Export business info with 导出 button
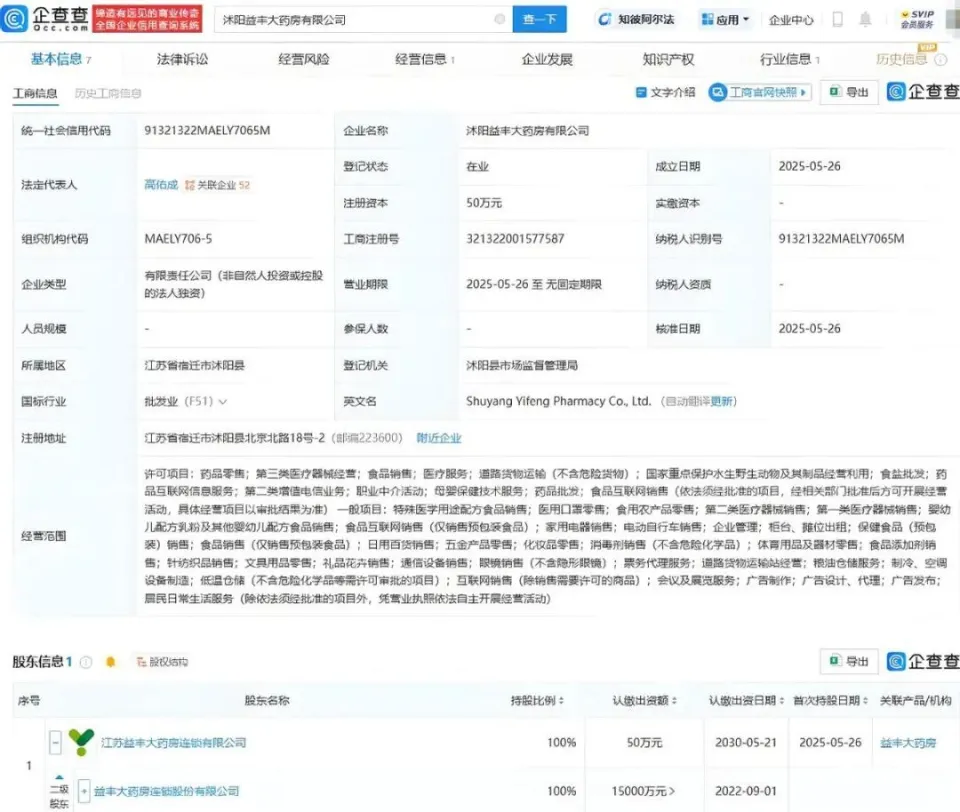 tap(849, 92)
